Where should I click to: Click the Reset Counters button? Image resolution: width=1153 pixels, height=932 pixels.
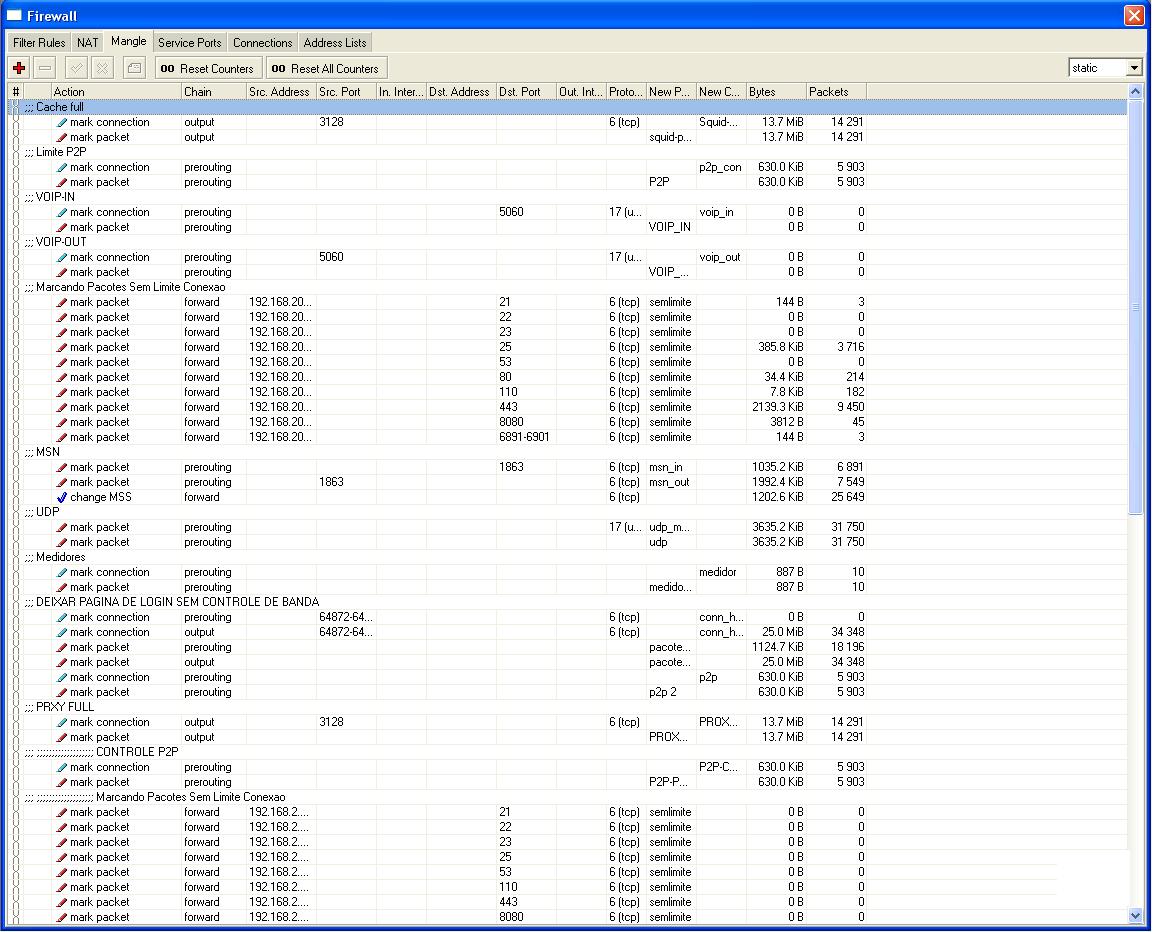coord(207,68)
